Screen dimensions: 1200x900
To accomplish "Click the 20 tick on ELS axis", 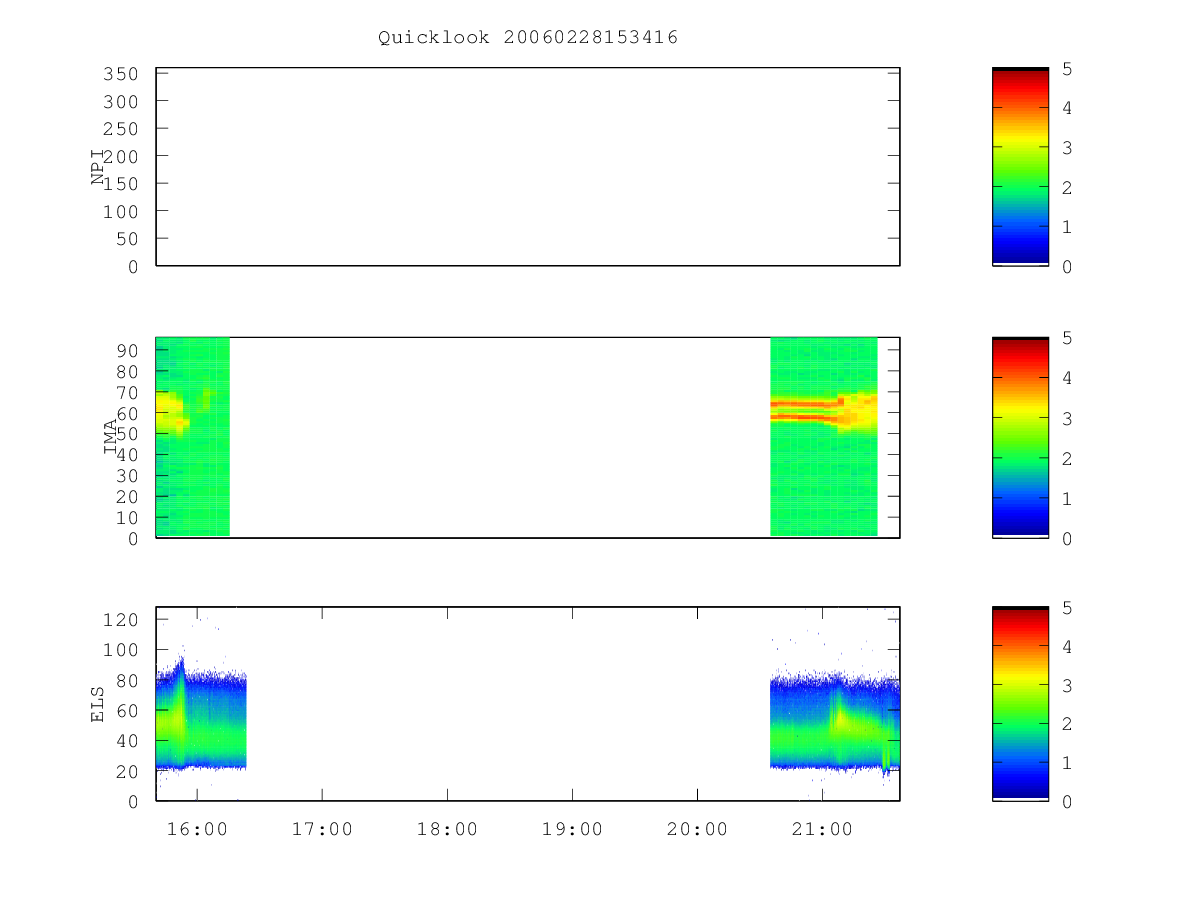I will [x=126, y=771].
